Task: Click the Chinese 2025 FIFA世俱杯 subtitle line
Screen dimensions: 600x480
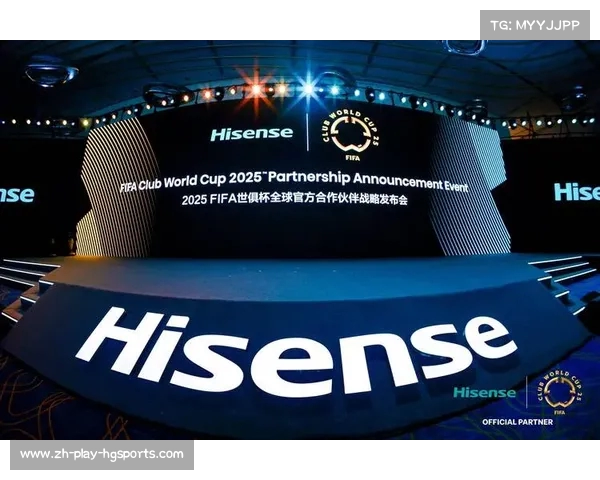Action: 295,200
